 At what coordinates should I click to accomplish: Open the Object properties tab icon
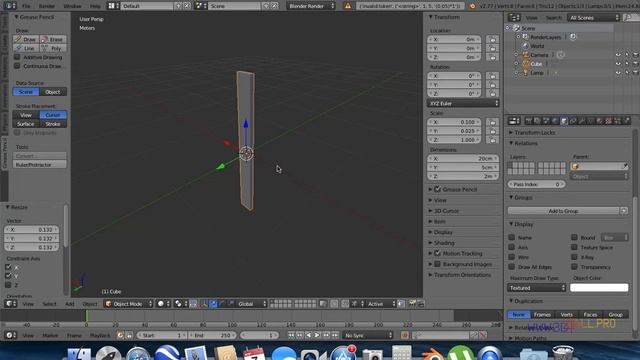click(564, 121)
